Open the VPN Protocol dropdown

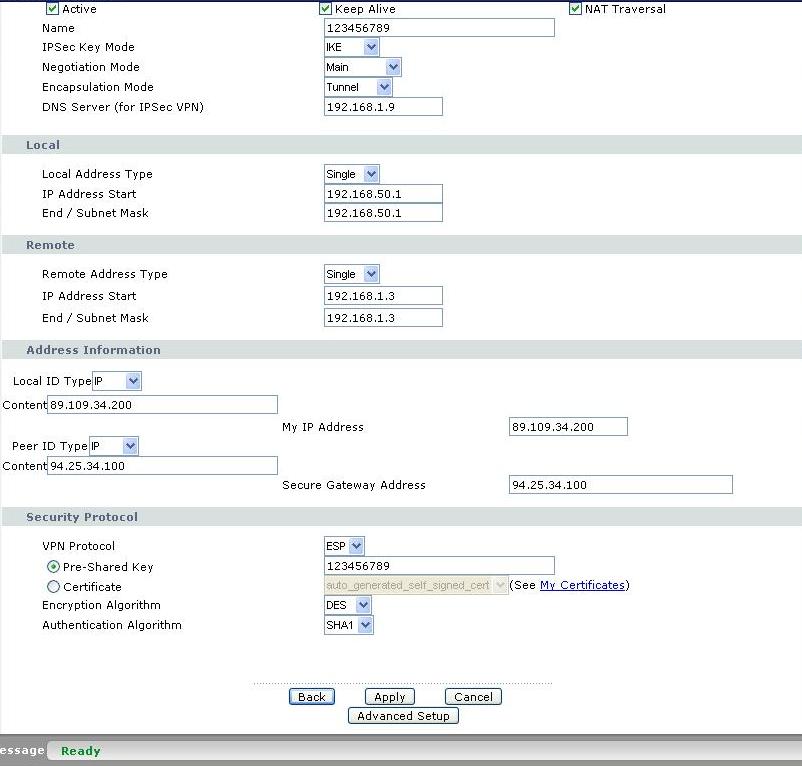click(x=344, y=546)
